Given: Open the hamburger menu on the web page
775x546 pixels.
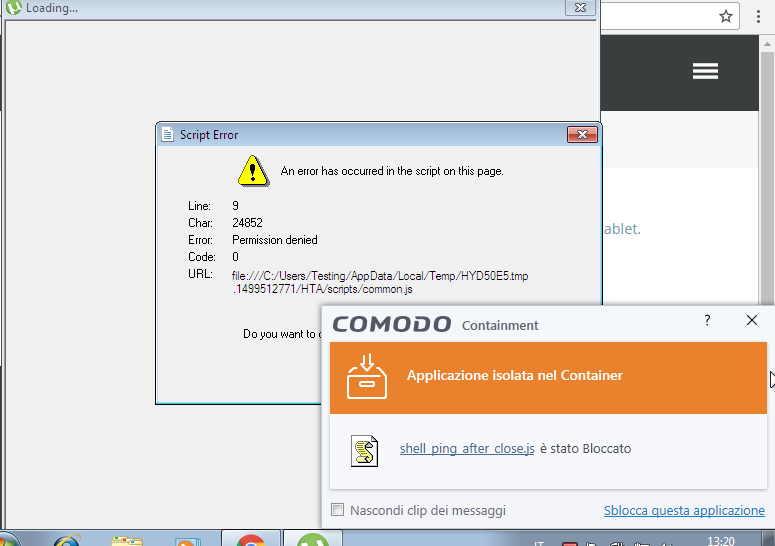Looking at the screenshot, I should coord(705,71).
